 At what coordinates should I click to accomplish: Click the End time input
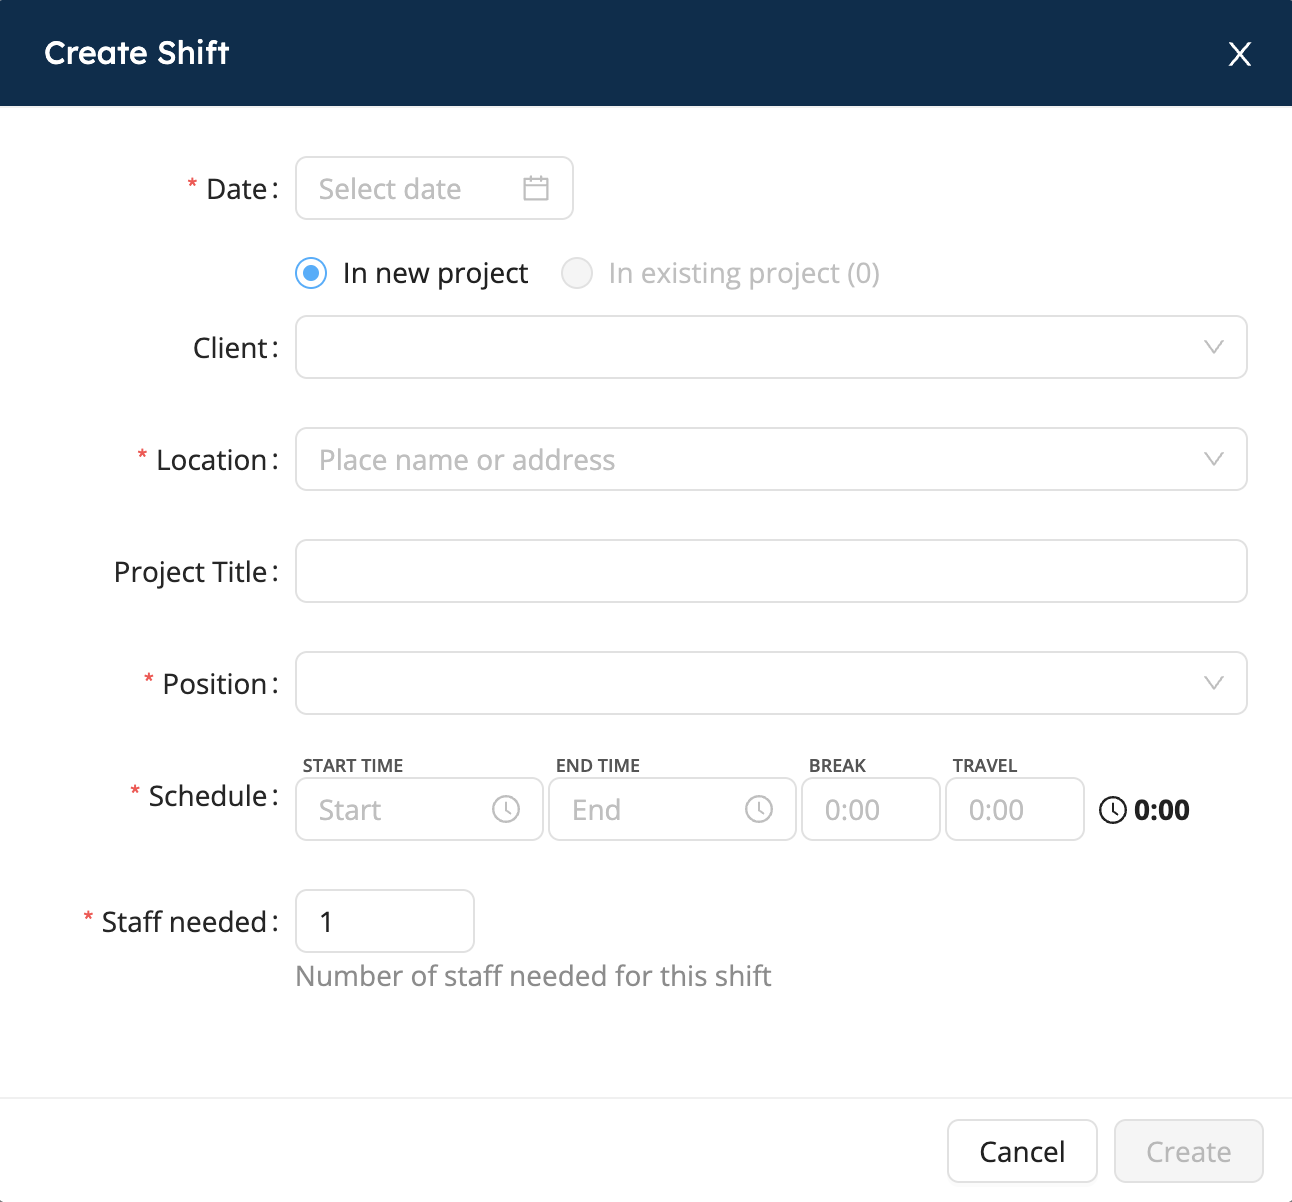coord(672,809)
